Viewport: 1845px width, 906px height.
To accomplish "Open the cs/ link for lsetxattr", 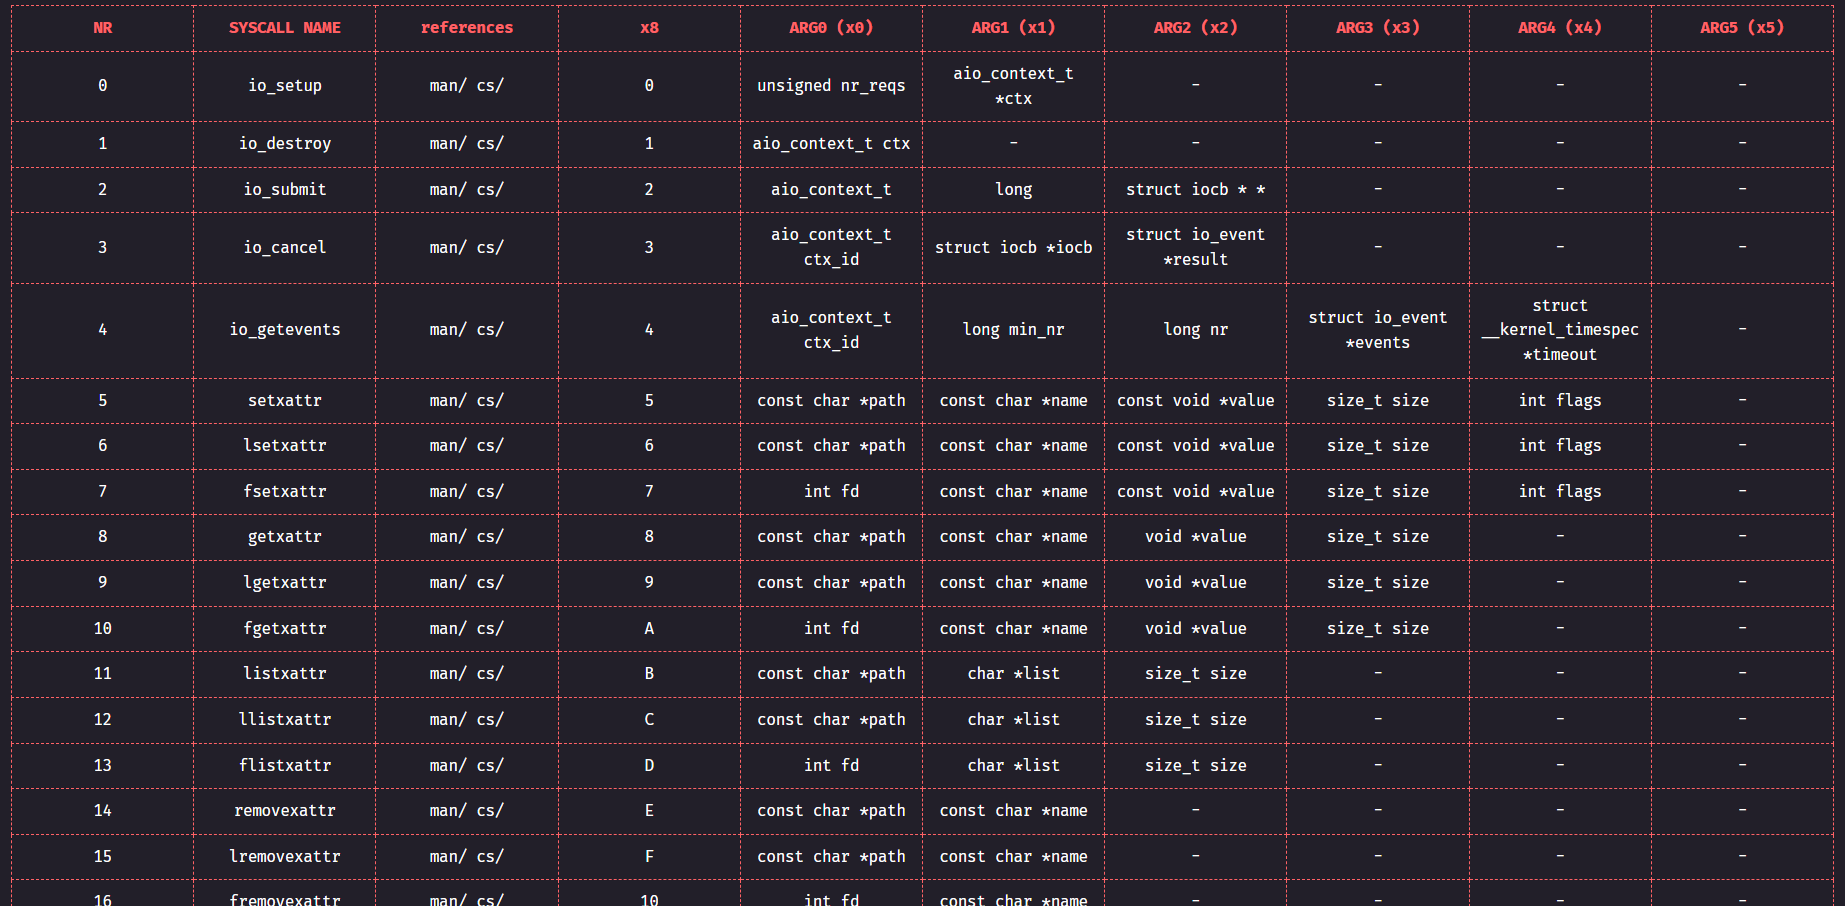I will [490, 446].
